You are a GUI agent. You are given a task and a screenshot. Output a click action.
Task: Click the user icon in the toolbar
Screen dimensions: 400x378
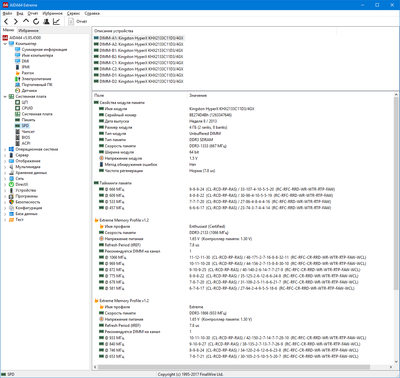coord(46,21)
